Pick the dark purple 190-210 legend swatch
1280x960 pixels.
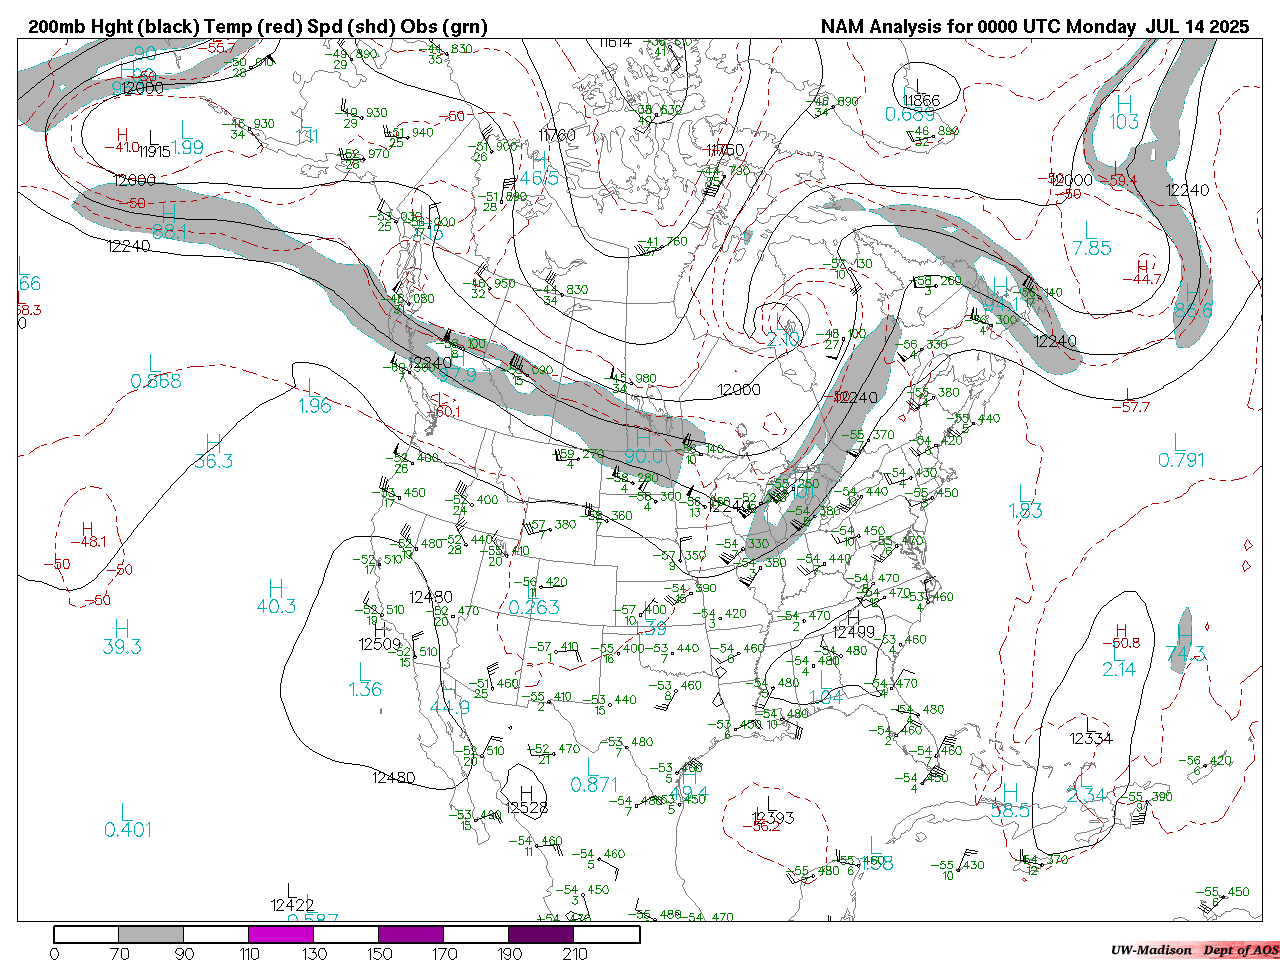pos(541,934)
